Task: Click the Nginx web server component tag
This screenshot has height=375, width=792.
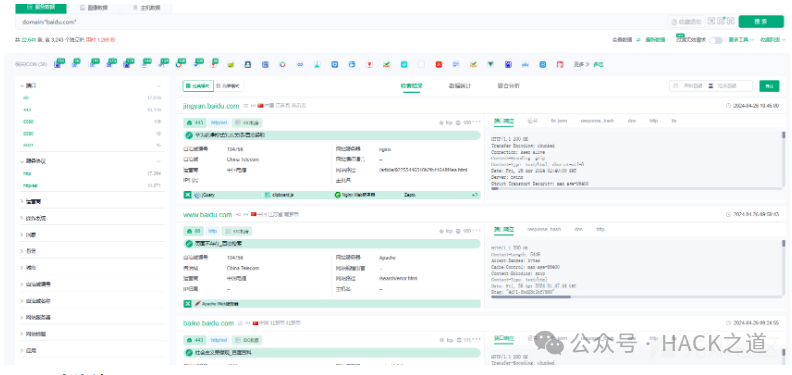Action: click(x=355, y=195)
